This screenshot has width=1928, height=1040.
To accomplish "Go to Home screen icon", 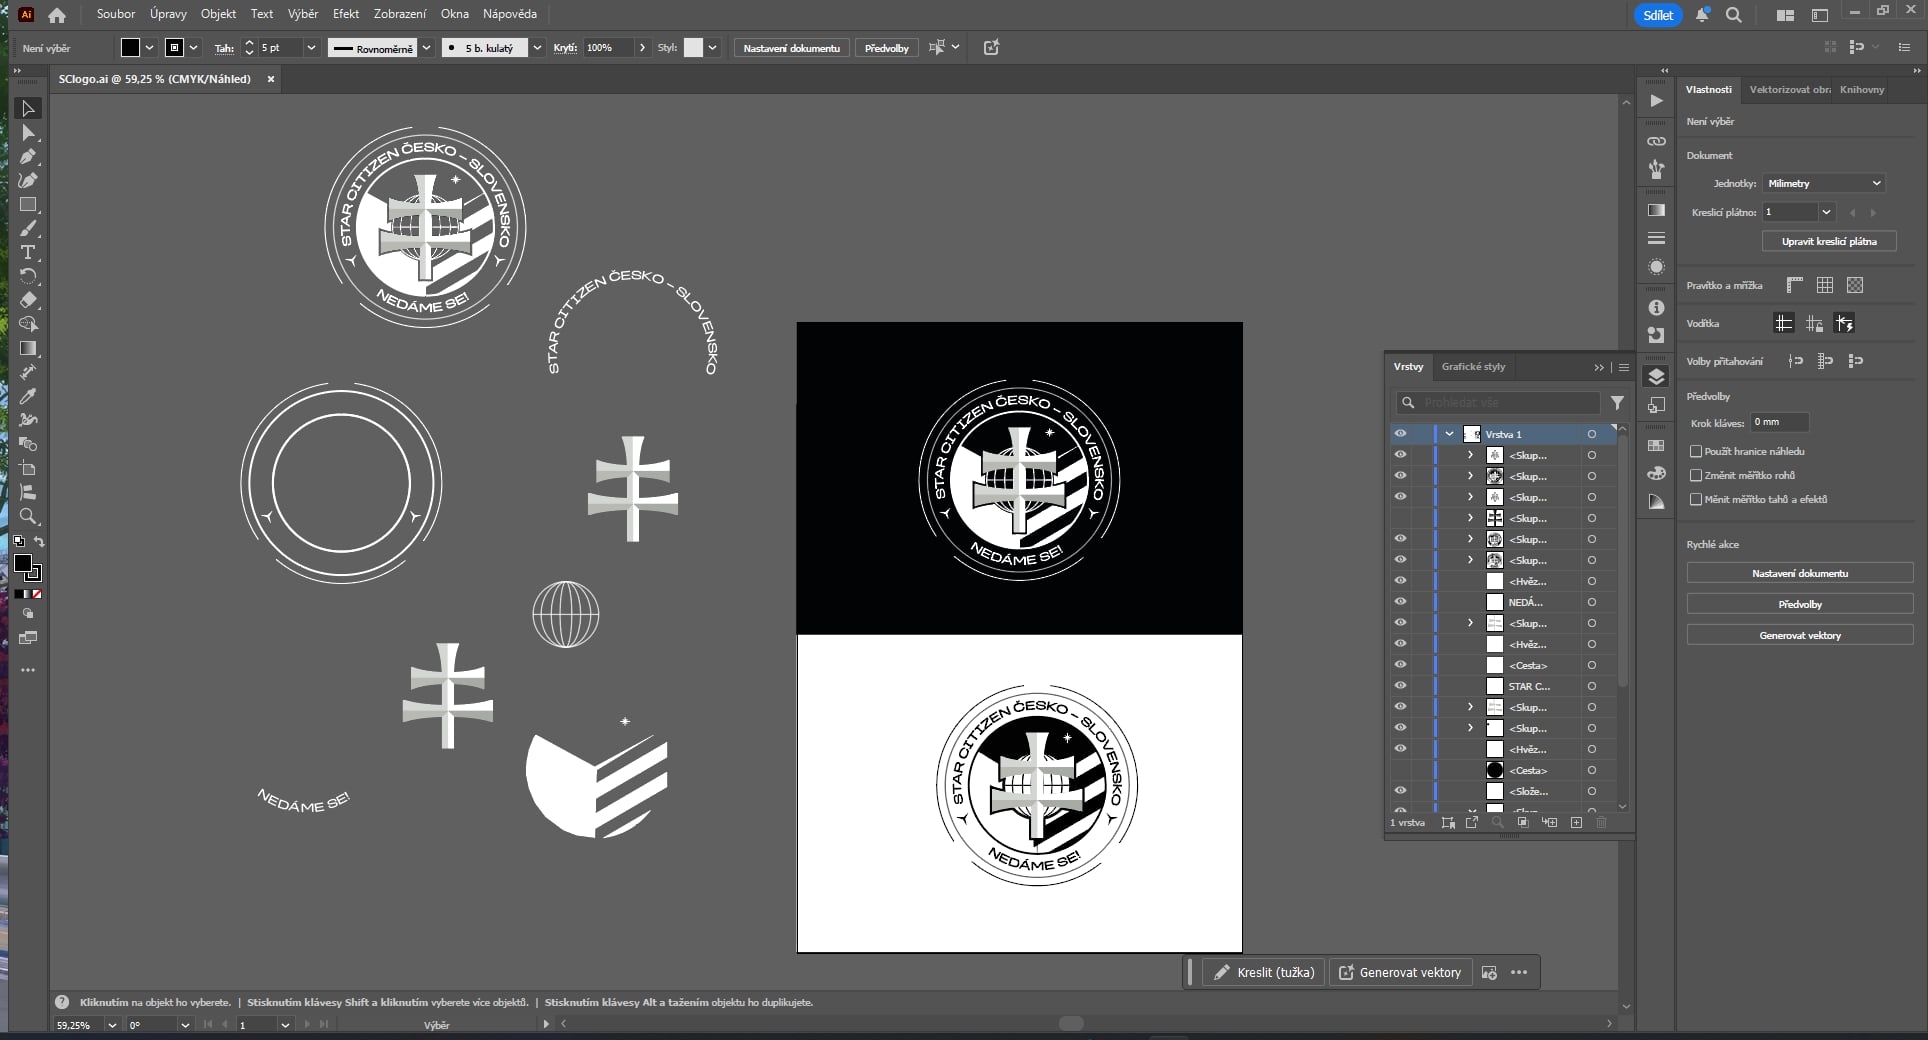I will tap(57, 15).
